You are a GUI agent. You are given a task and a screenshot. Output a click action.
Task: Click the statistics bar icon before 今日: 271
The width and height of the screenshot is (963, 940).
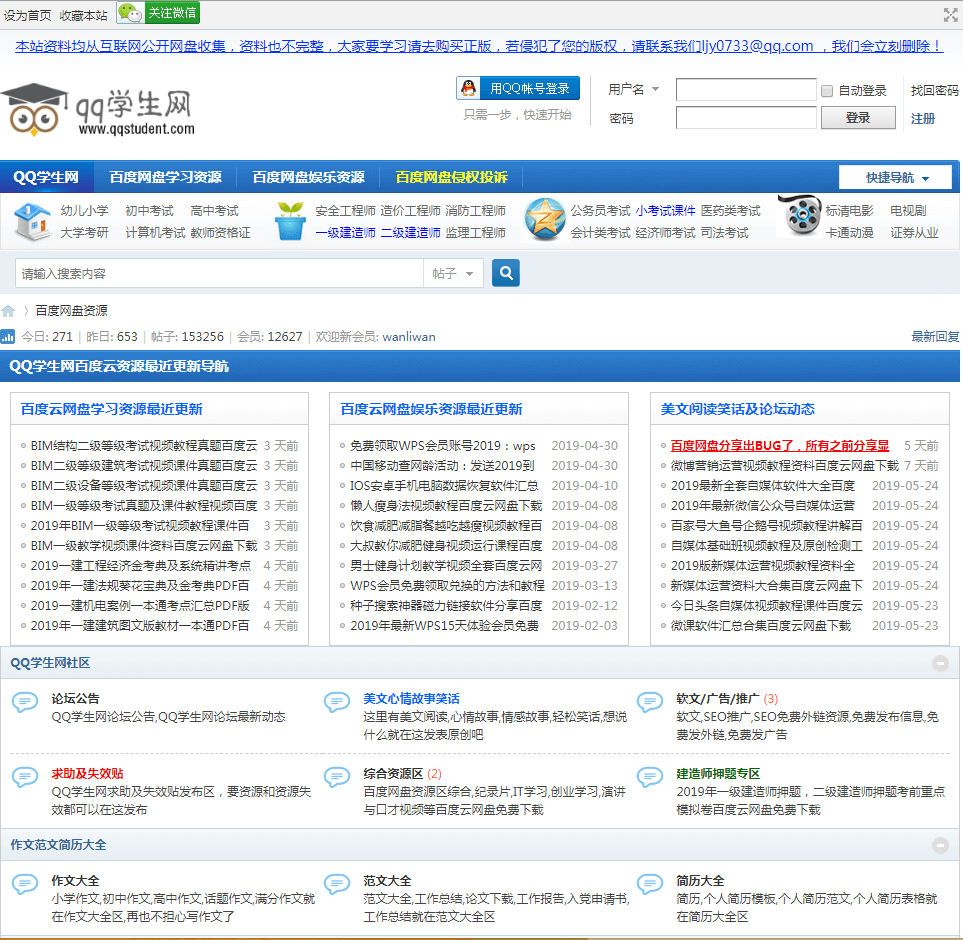coord(10,336)
